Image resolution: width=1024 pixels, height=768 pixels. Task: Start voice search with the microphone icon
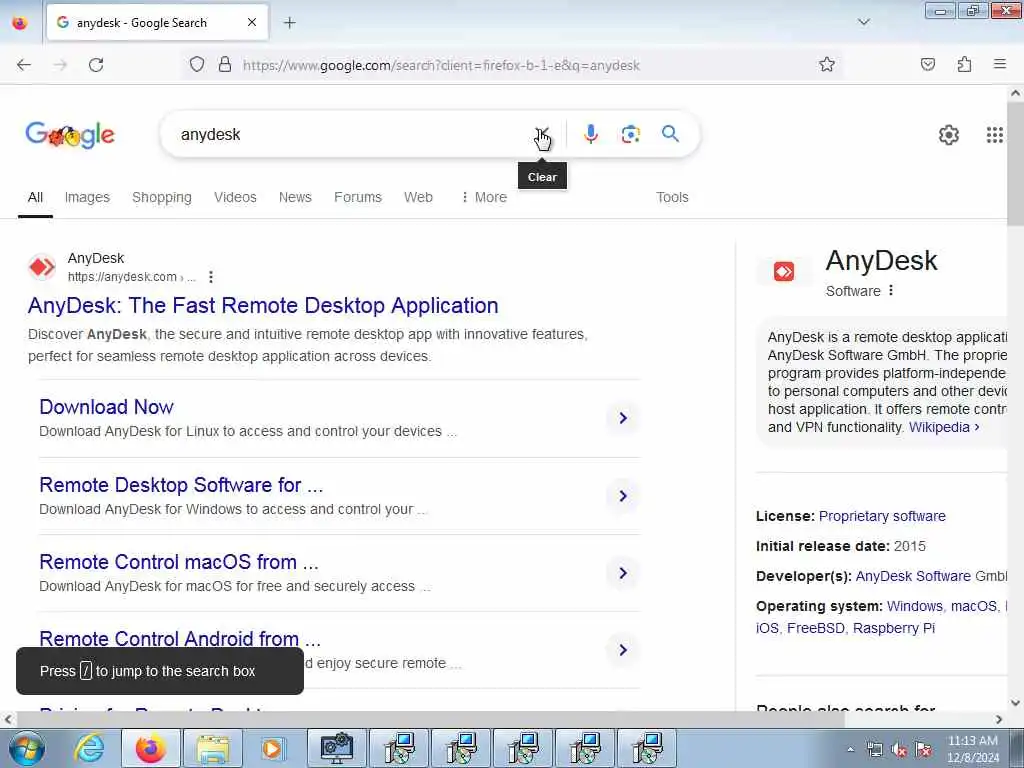(x=590, y=134)
